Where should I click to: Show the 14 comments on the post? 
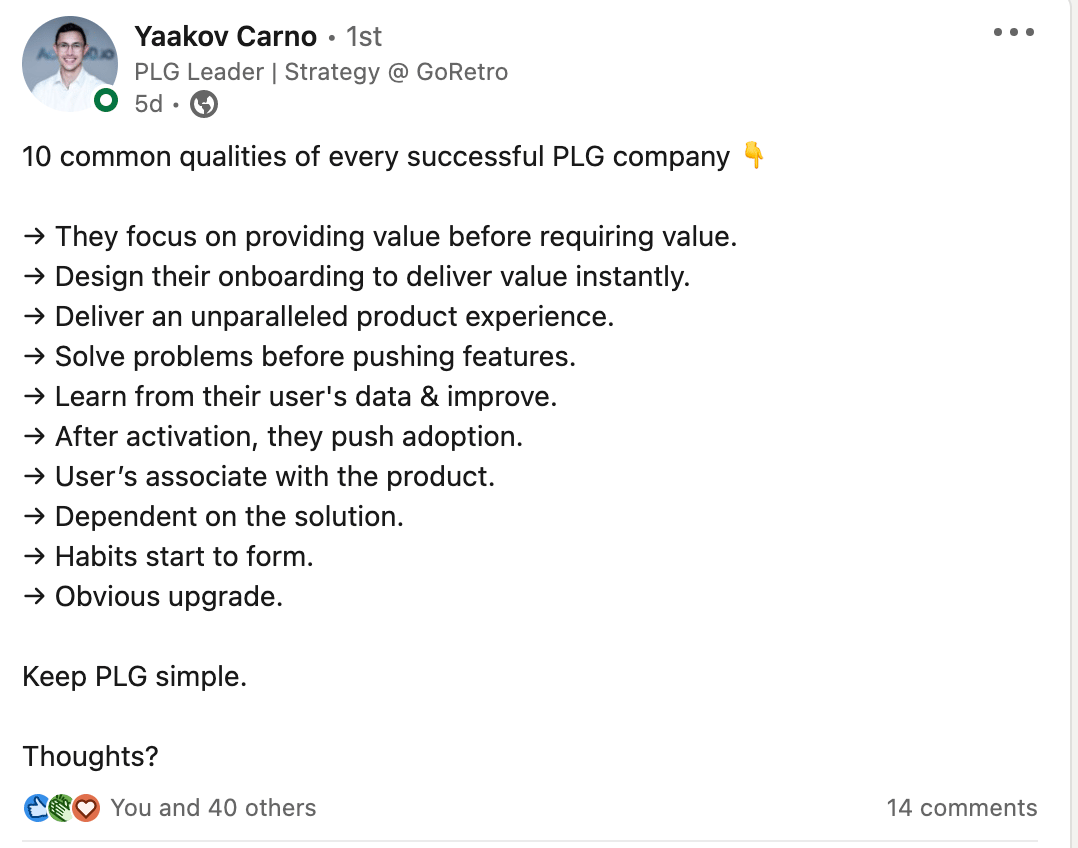pyautogui.click(x=961, y=808)
